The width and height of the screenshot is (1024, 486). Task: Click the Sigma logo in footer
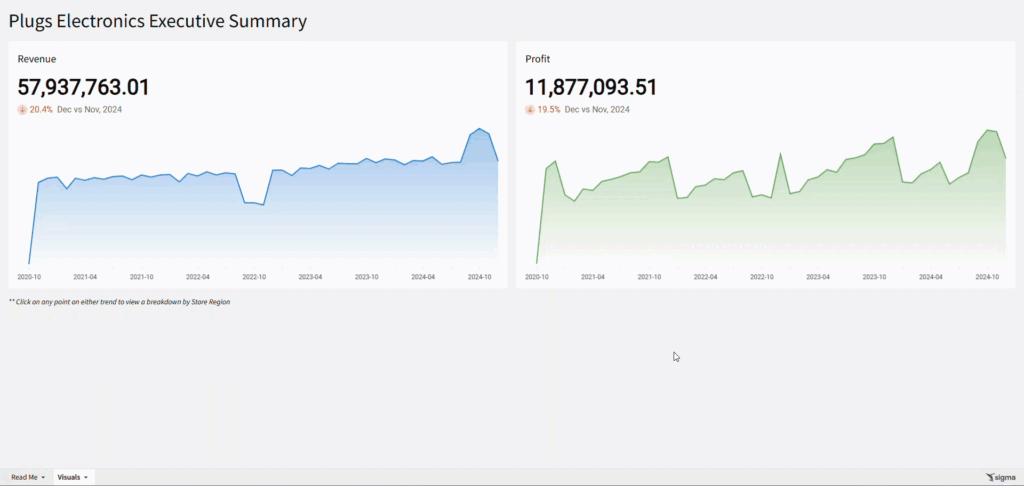[1000, 478]
